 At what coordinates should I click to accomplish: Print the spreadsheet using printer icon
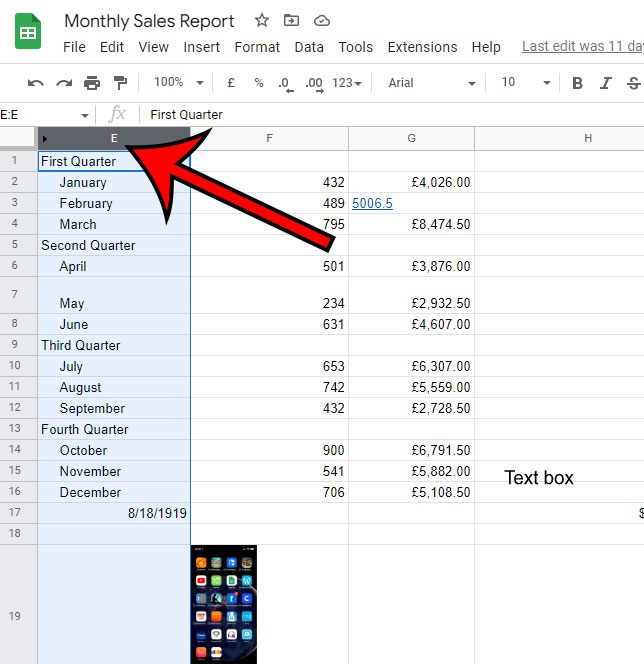coord(92,83)
